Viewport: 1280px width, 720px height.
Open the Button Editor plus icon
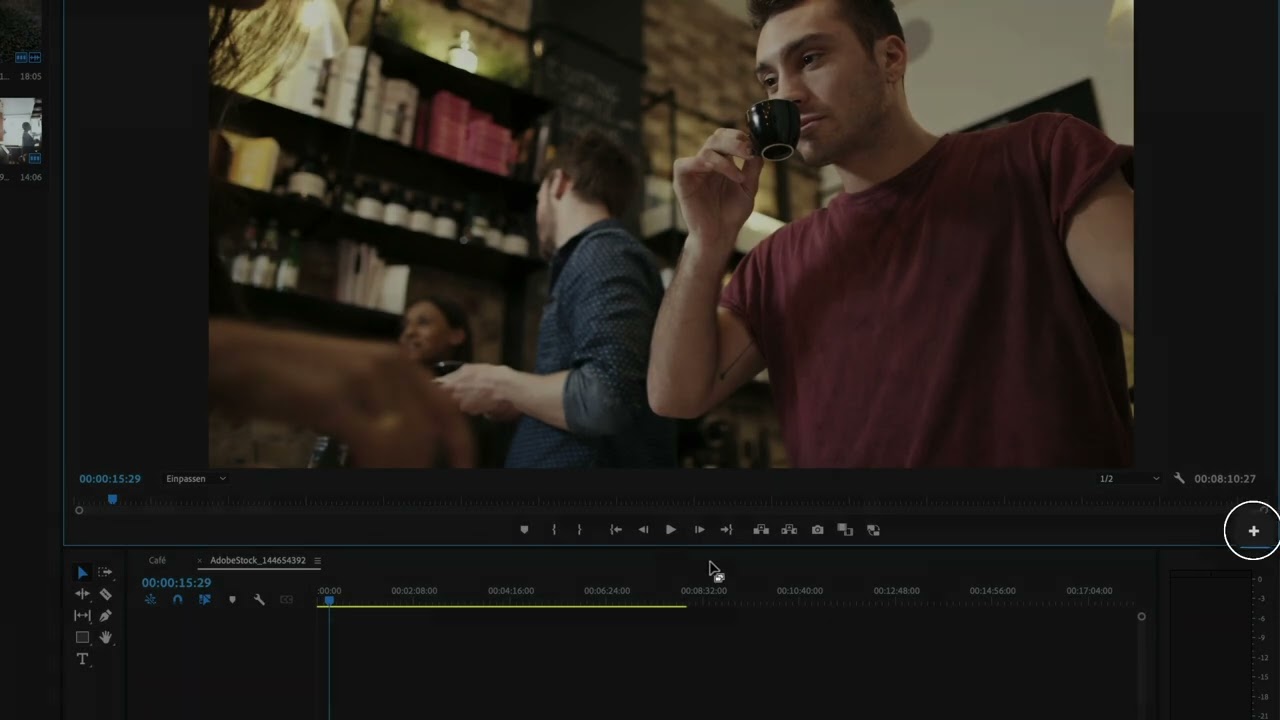click(1253, 531)
